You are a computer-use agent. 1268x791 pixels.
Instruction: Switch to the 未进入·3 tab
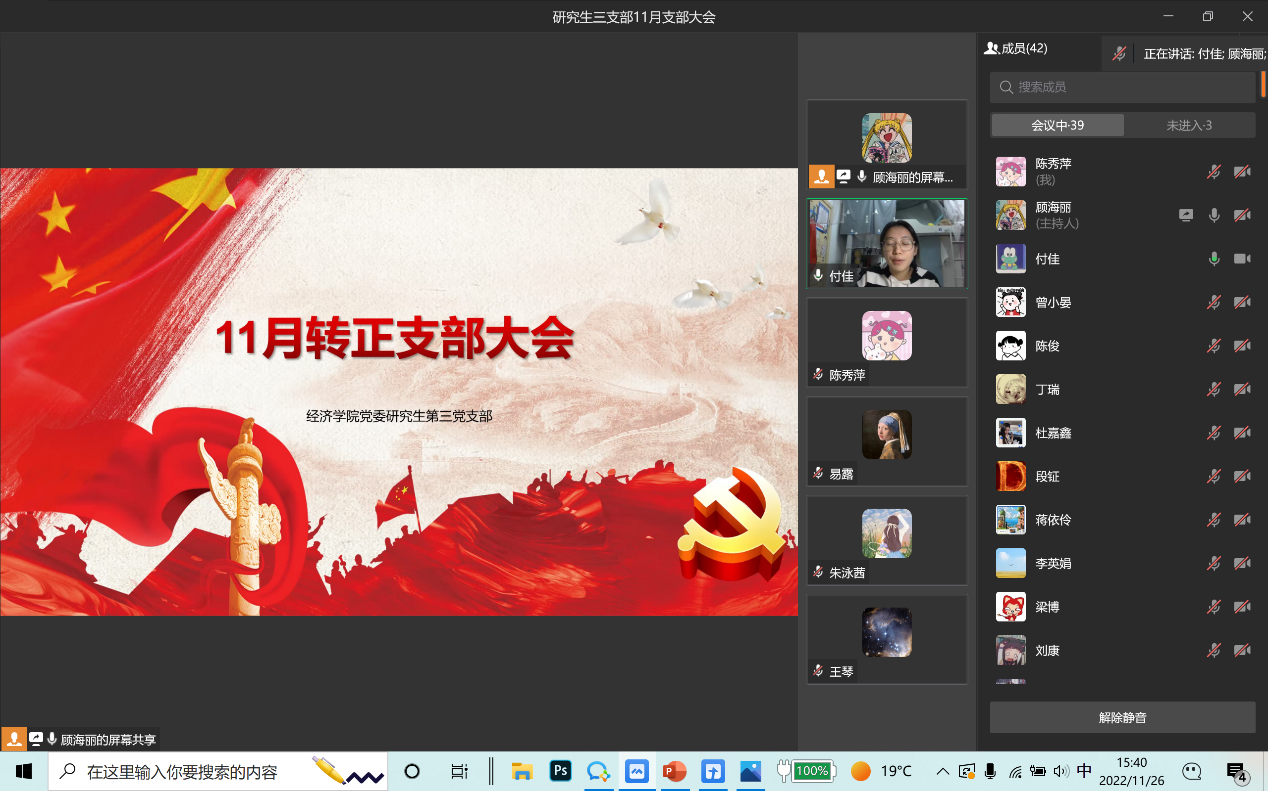1189,125
